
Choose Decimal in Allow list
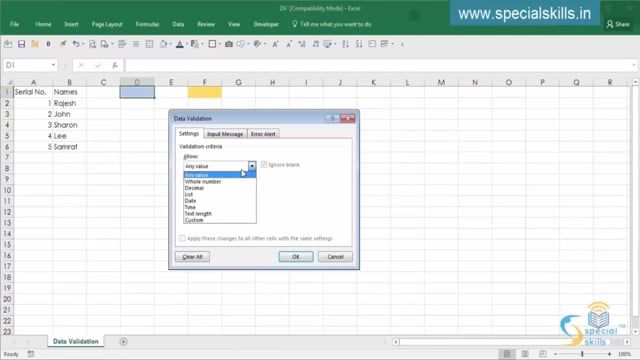pos(220,188)
